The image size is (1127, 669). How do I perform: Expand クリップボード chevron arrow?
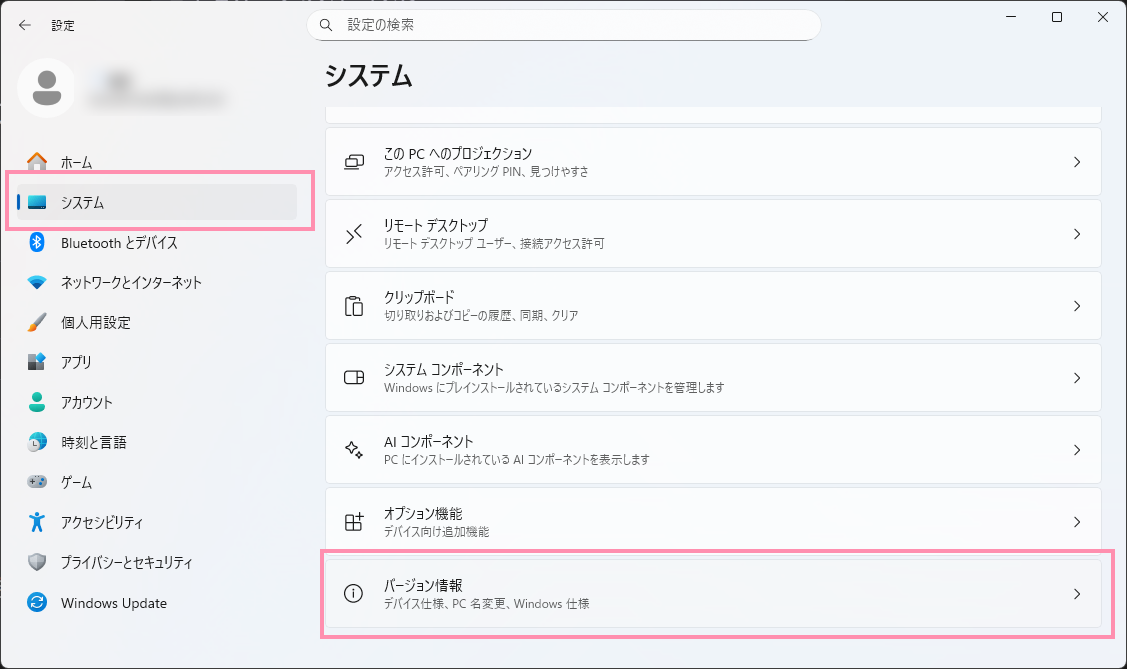[1077, 306]
